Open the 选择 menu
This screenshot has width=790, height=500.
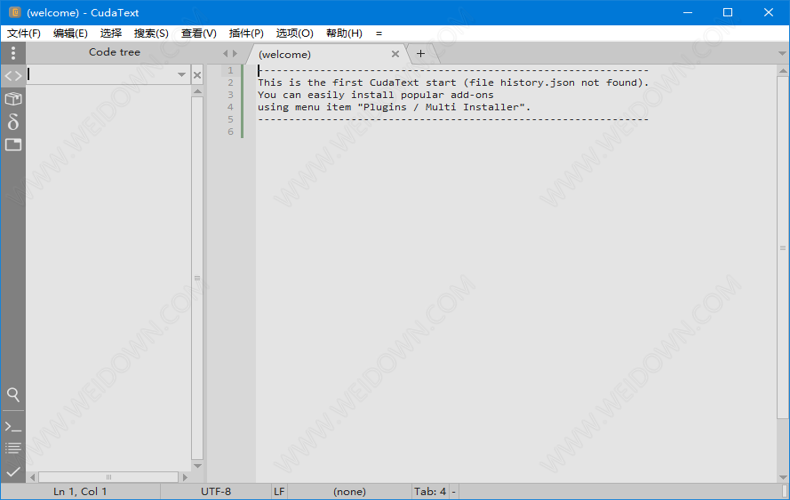point(111,33)
